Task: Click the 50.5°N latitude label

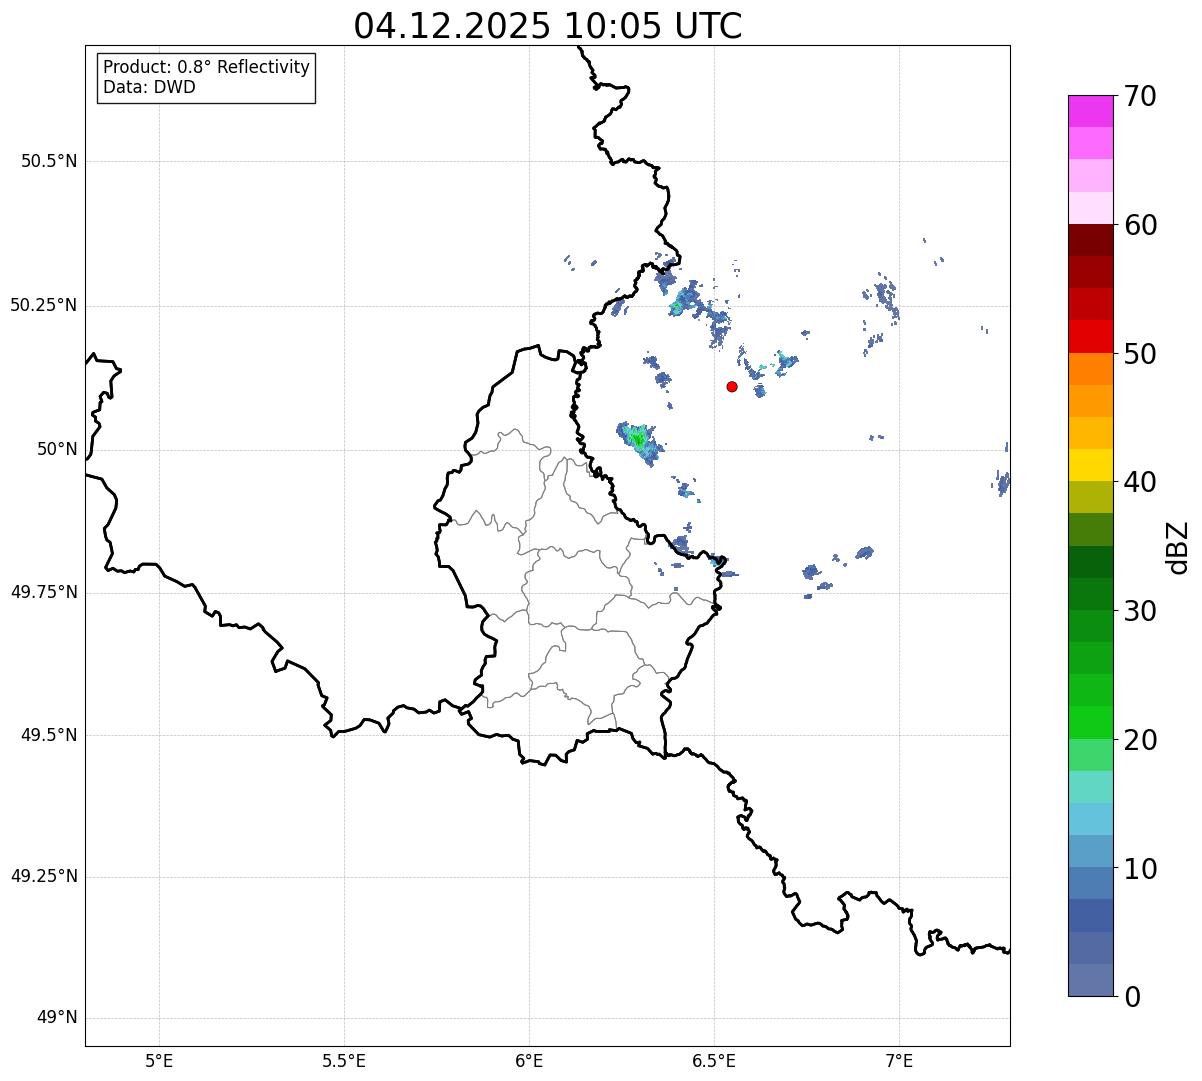Action: pyautogui.click(x=49, y=162)
